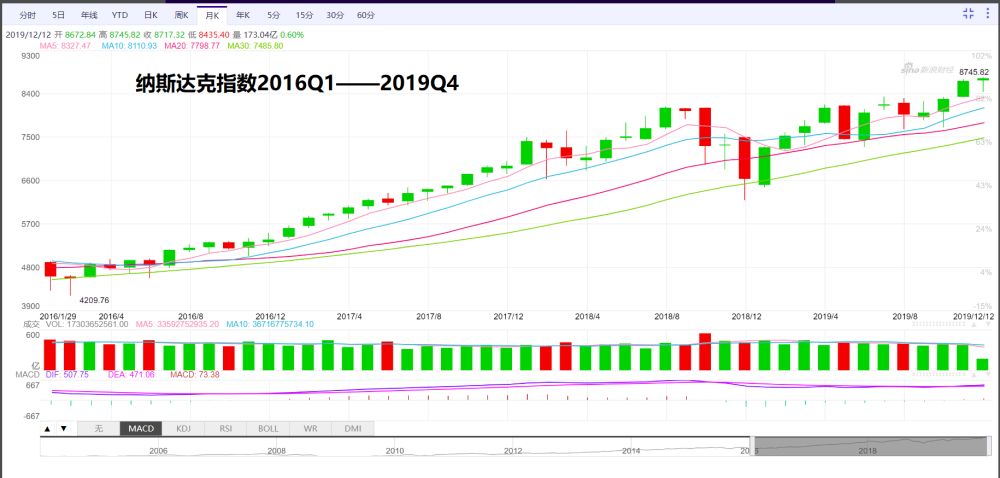Select the 无 indicator option

pos(98,428)
